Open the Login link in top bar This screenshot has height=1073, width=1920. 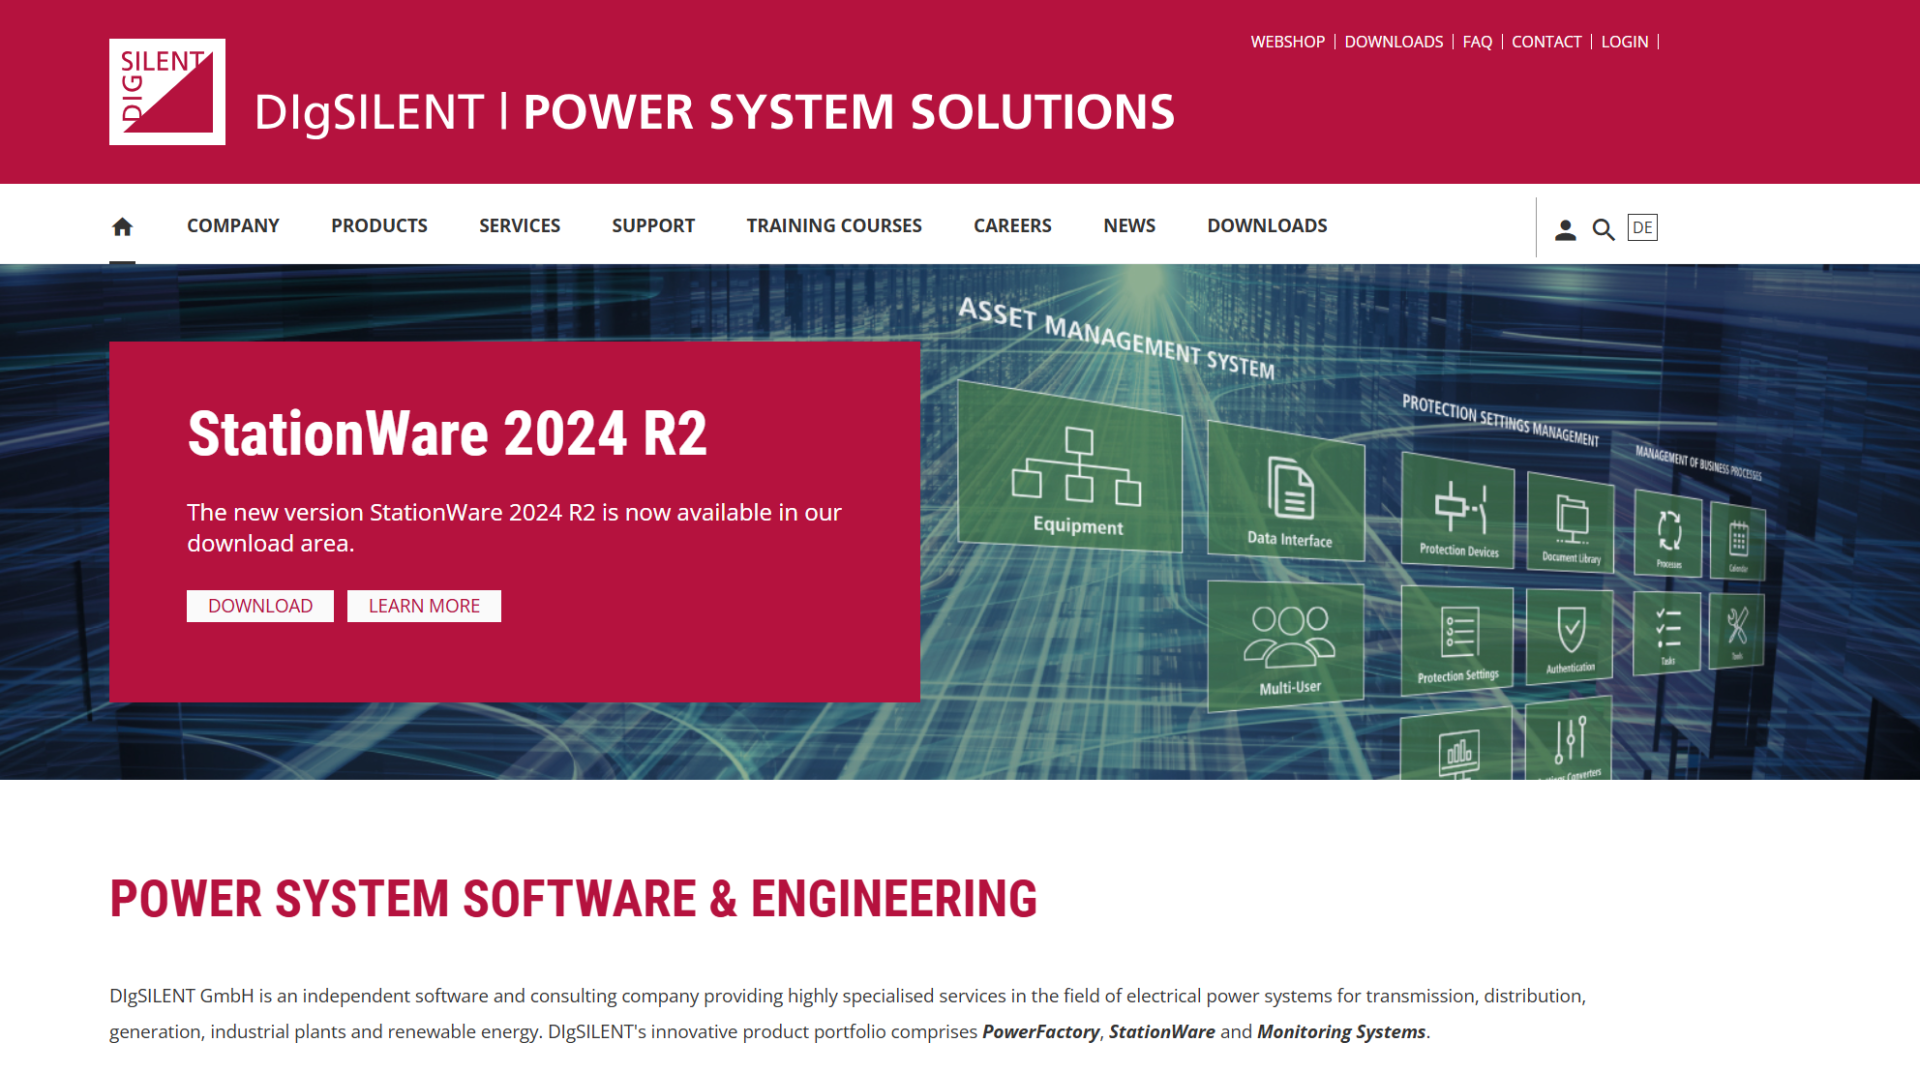[x=1624, y=42]
